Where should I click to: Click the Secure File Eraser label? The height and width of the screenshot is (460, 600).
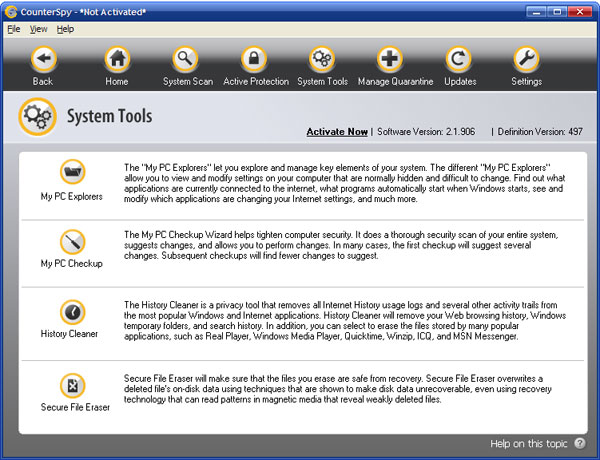(x=75, y=407)
